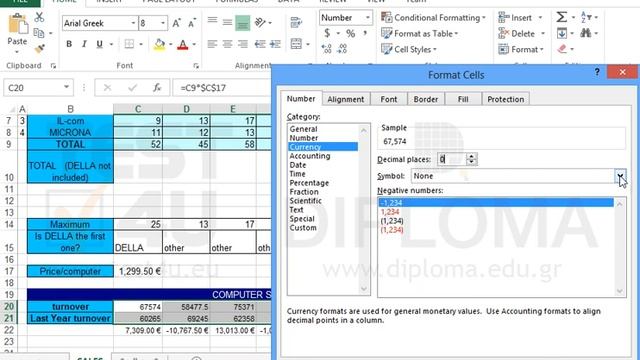The width and height of the screenshot is (640, 360).
Task: Open the Symbol dropdown arrow
Action: tap(620, 176)
